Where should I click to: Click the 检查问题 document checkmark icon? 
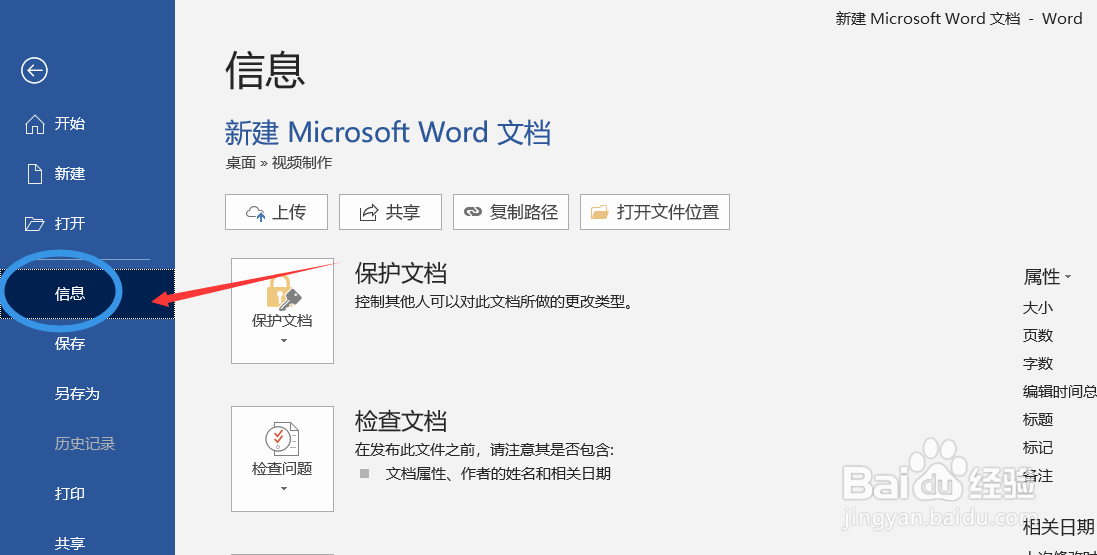(283, 440)
